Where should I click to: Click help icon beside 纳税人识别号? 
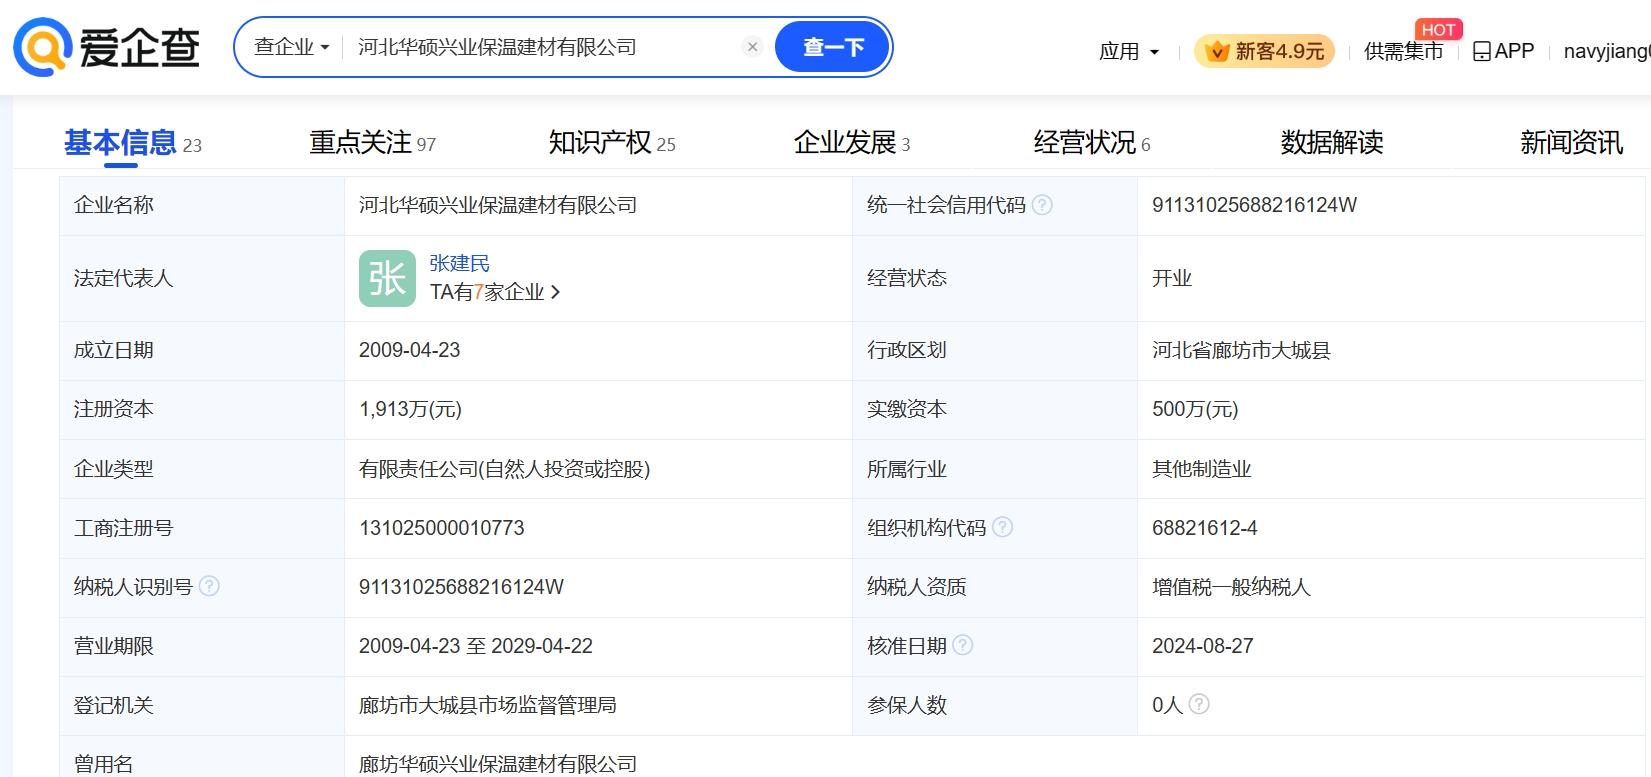(x=209, y=586)
